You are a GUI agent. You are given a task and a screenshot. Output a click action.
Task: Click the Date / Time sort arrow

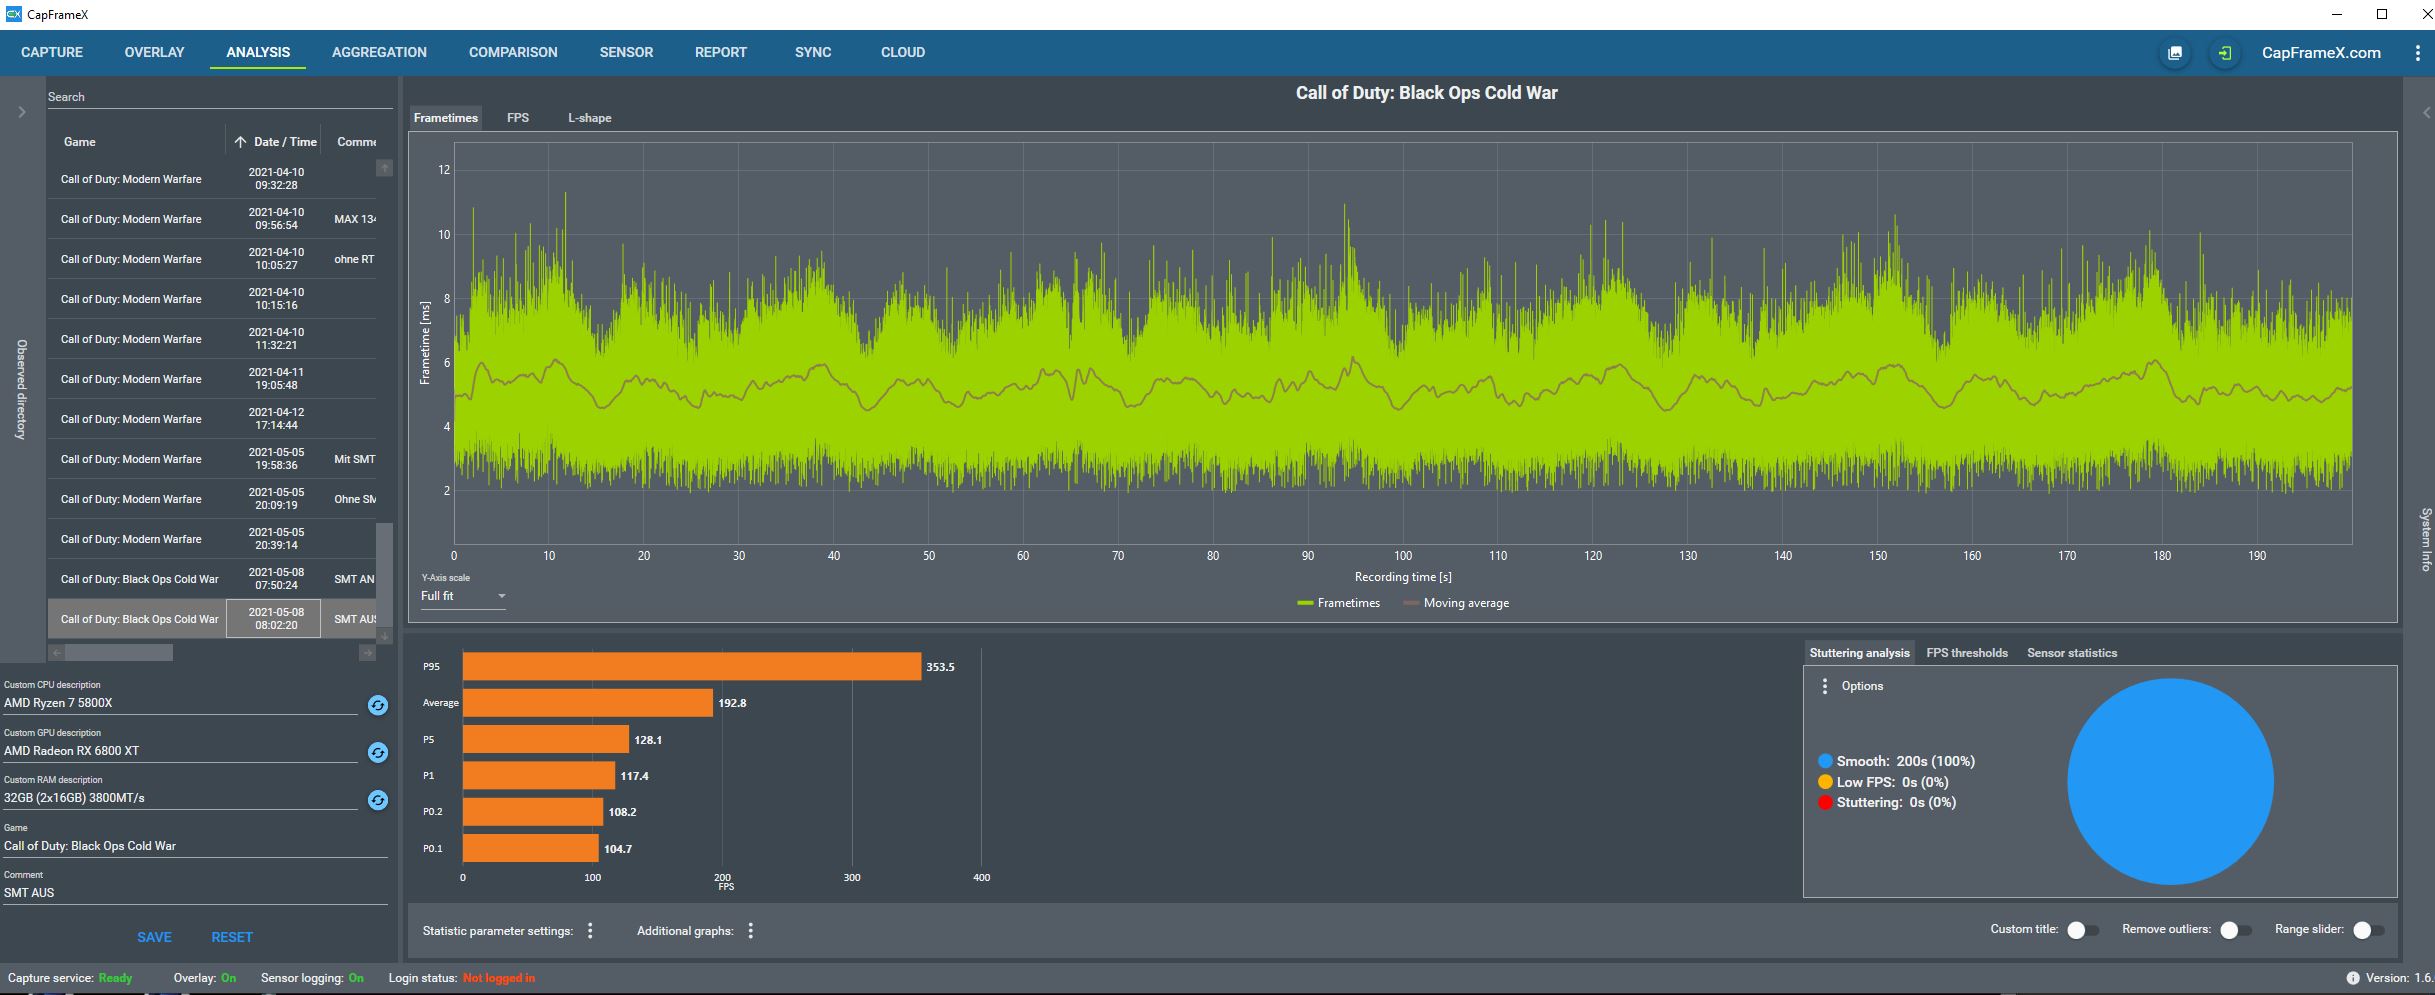click(x=240, y=142)
